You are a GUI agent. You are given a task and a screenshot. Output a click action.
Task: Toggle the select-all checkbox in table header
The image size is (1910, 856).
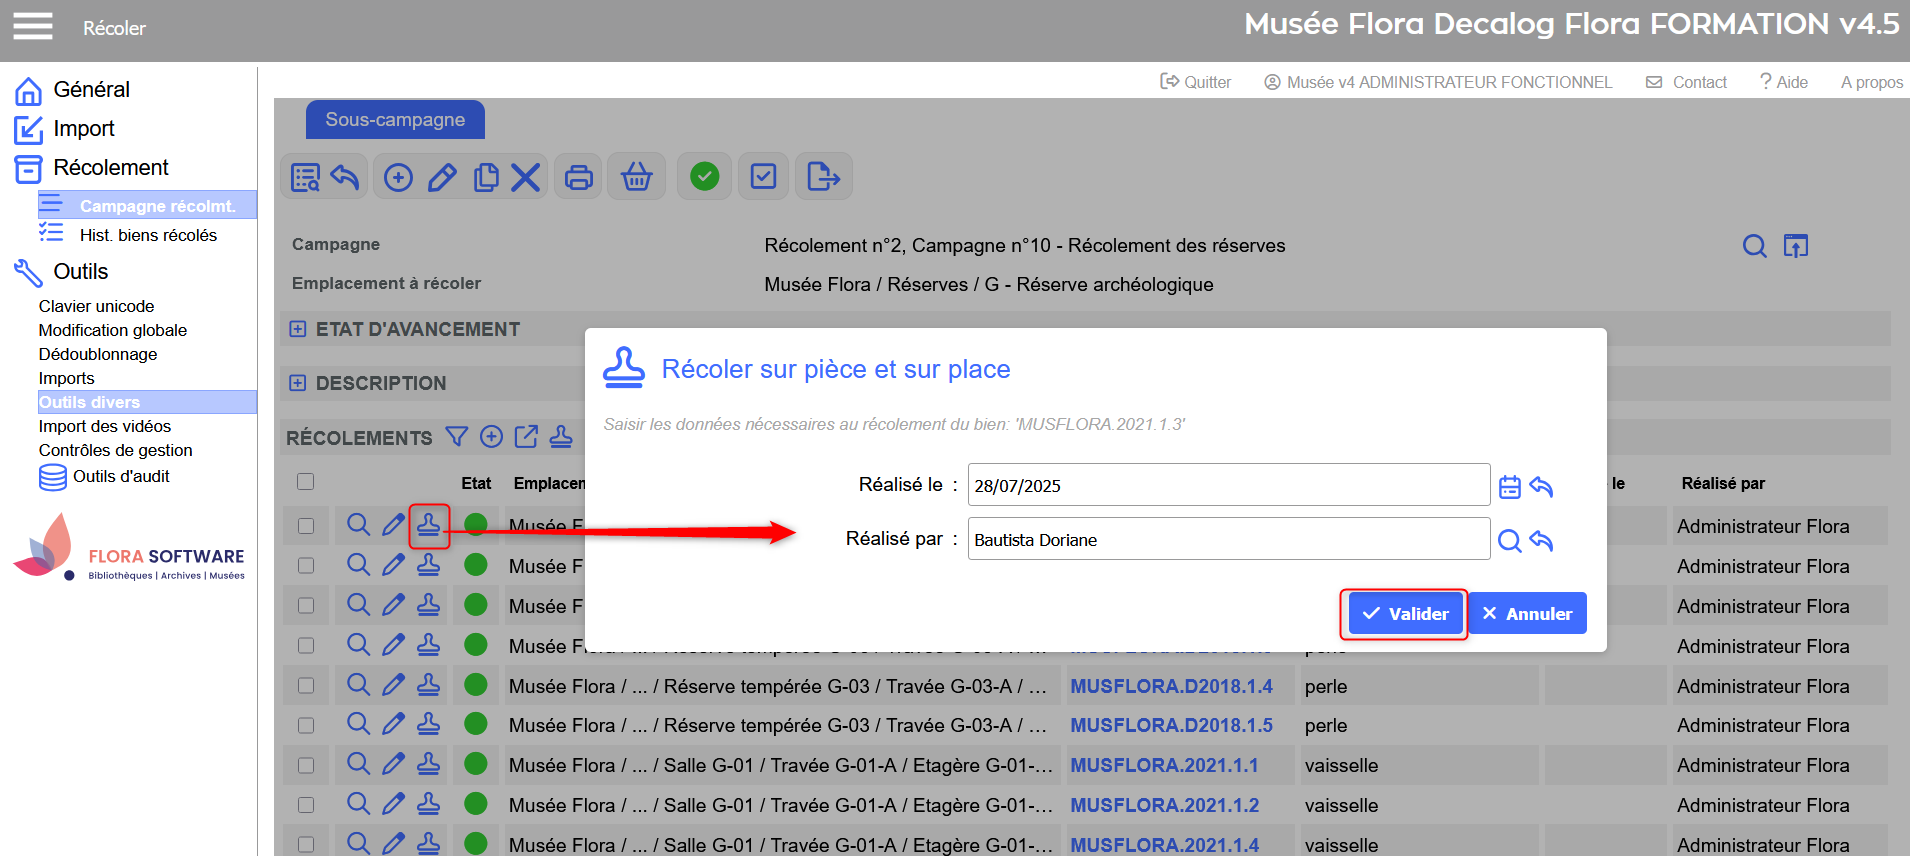[x=306, y=482]
